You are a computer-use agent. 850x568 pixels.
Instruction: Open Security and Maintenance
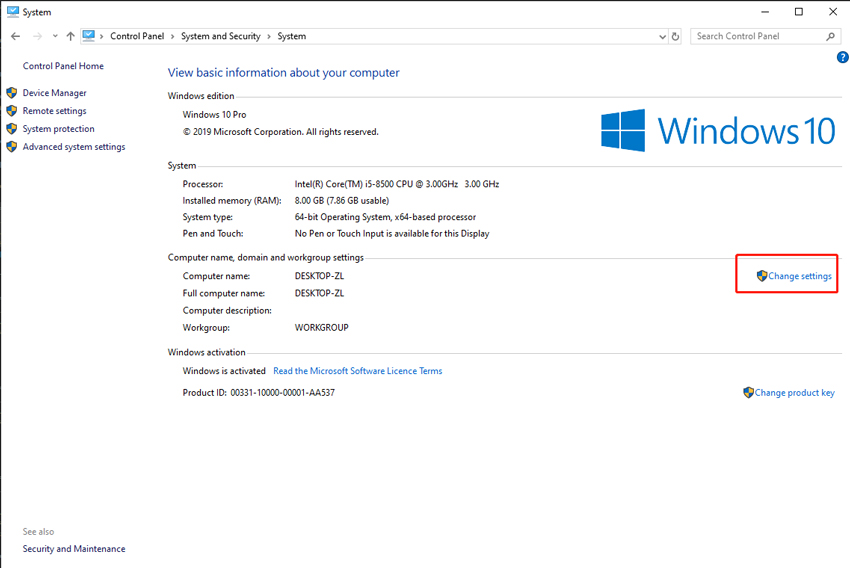pyautogui.click(x=74, y=548)
